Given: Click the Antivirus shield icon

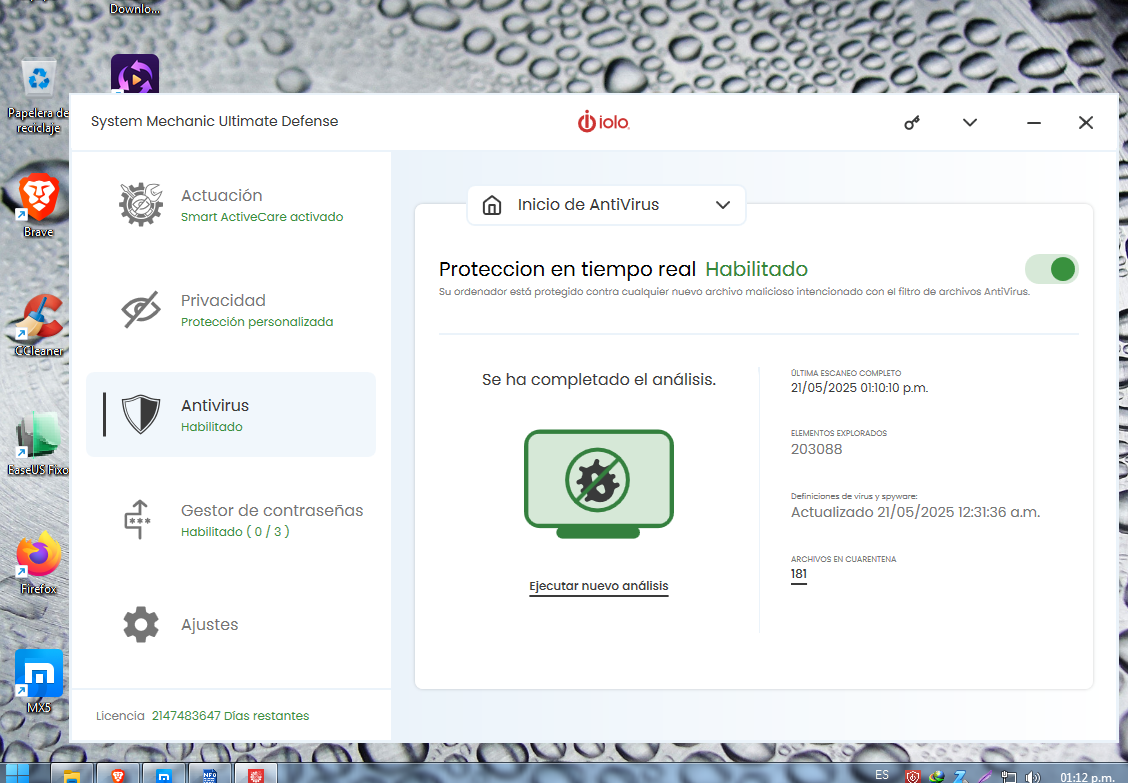Looking at the screenshot, I should [x=140, y=414].
